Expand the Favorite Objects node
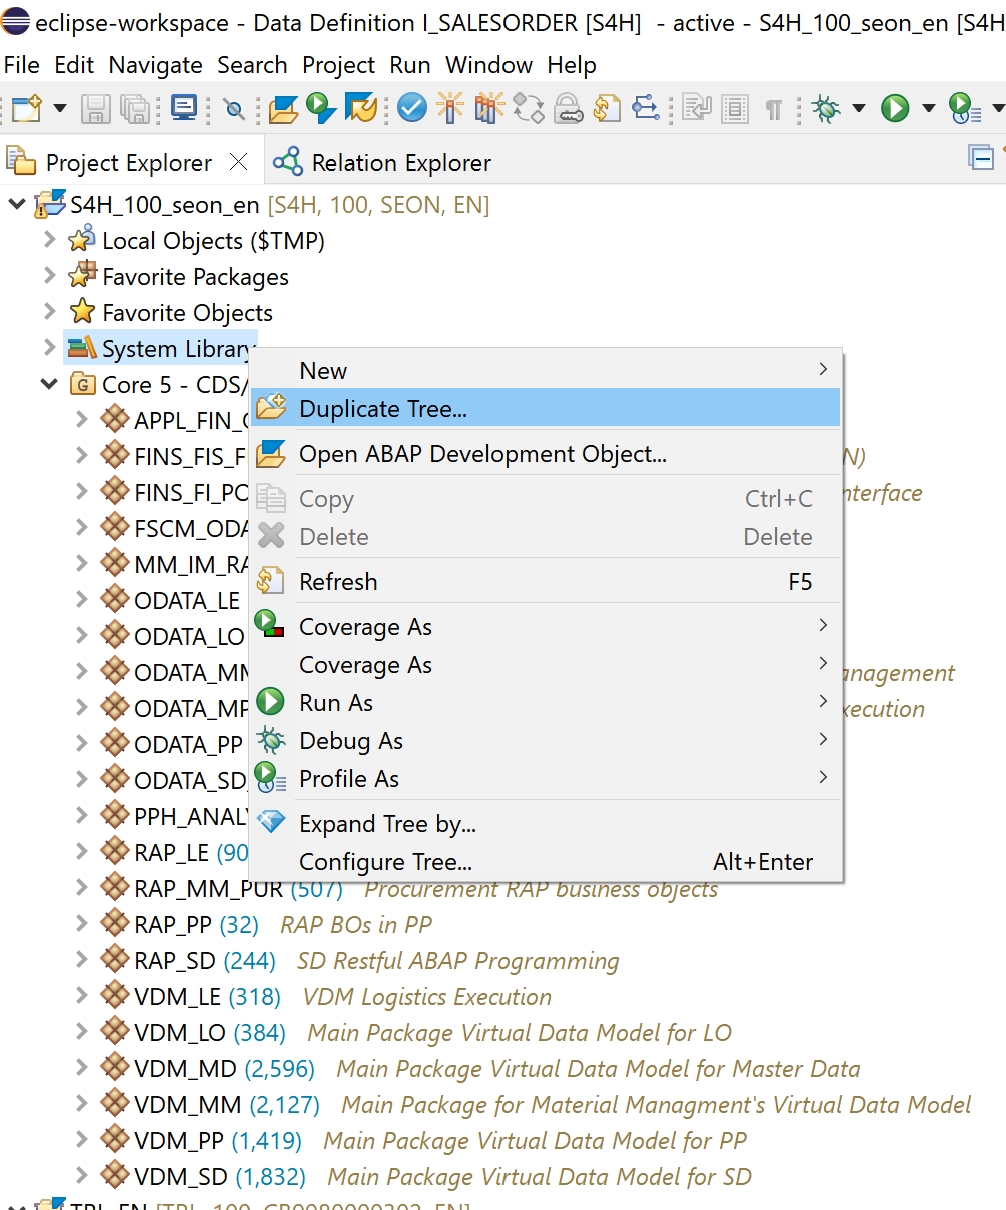1006x1210 pixels. (49, 313)
